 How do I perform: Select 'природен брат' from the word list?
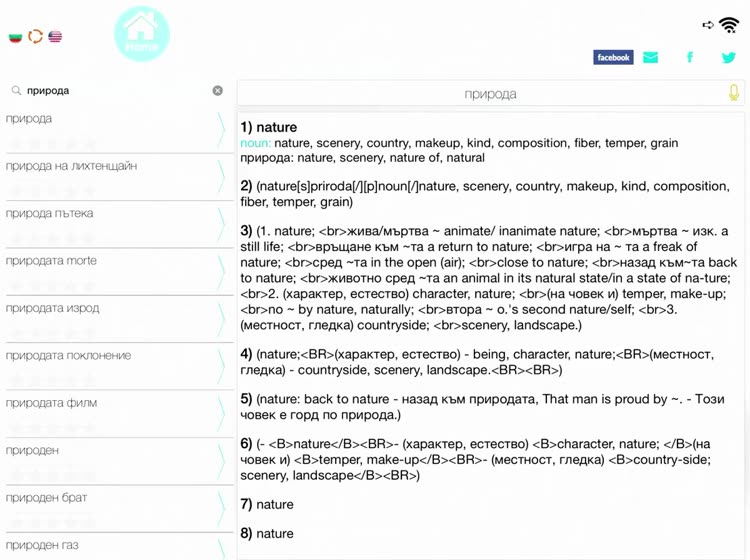pyautogui.click(x=100, y=498)
